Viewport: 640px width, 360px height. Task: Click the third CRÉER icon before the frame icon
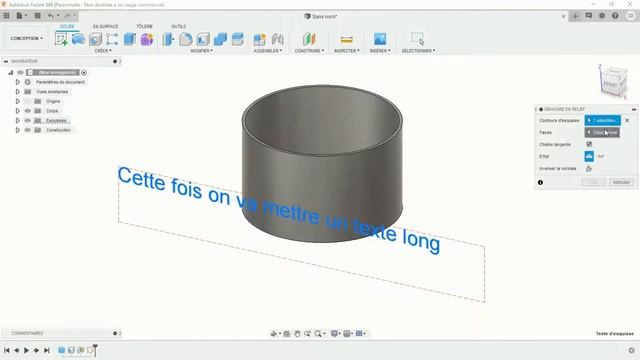pos(96,39)
